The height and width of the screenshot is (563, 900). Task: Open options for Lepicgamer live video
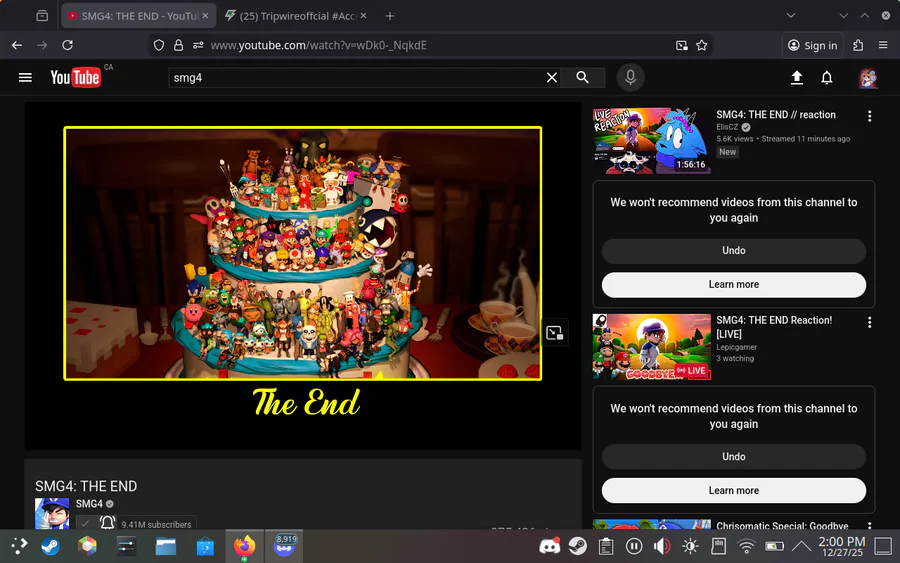(x=870, y=322)
